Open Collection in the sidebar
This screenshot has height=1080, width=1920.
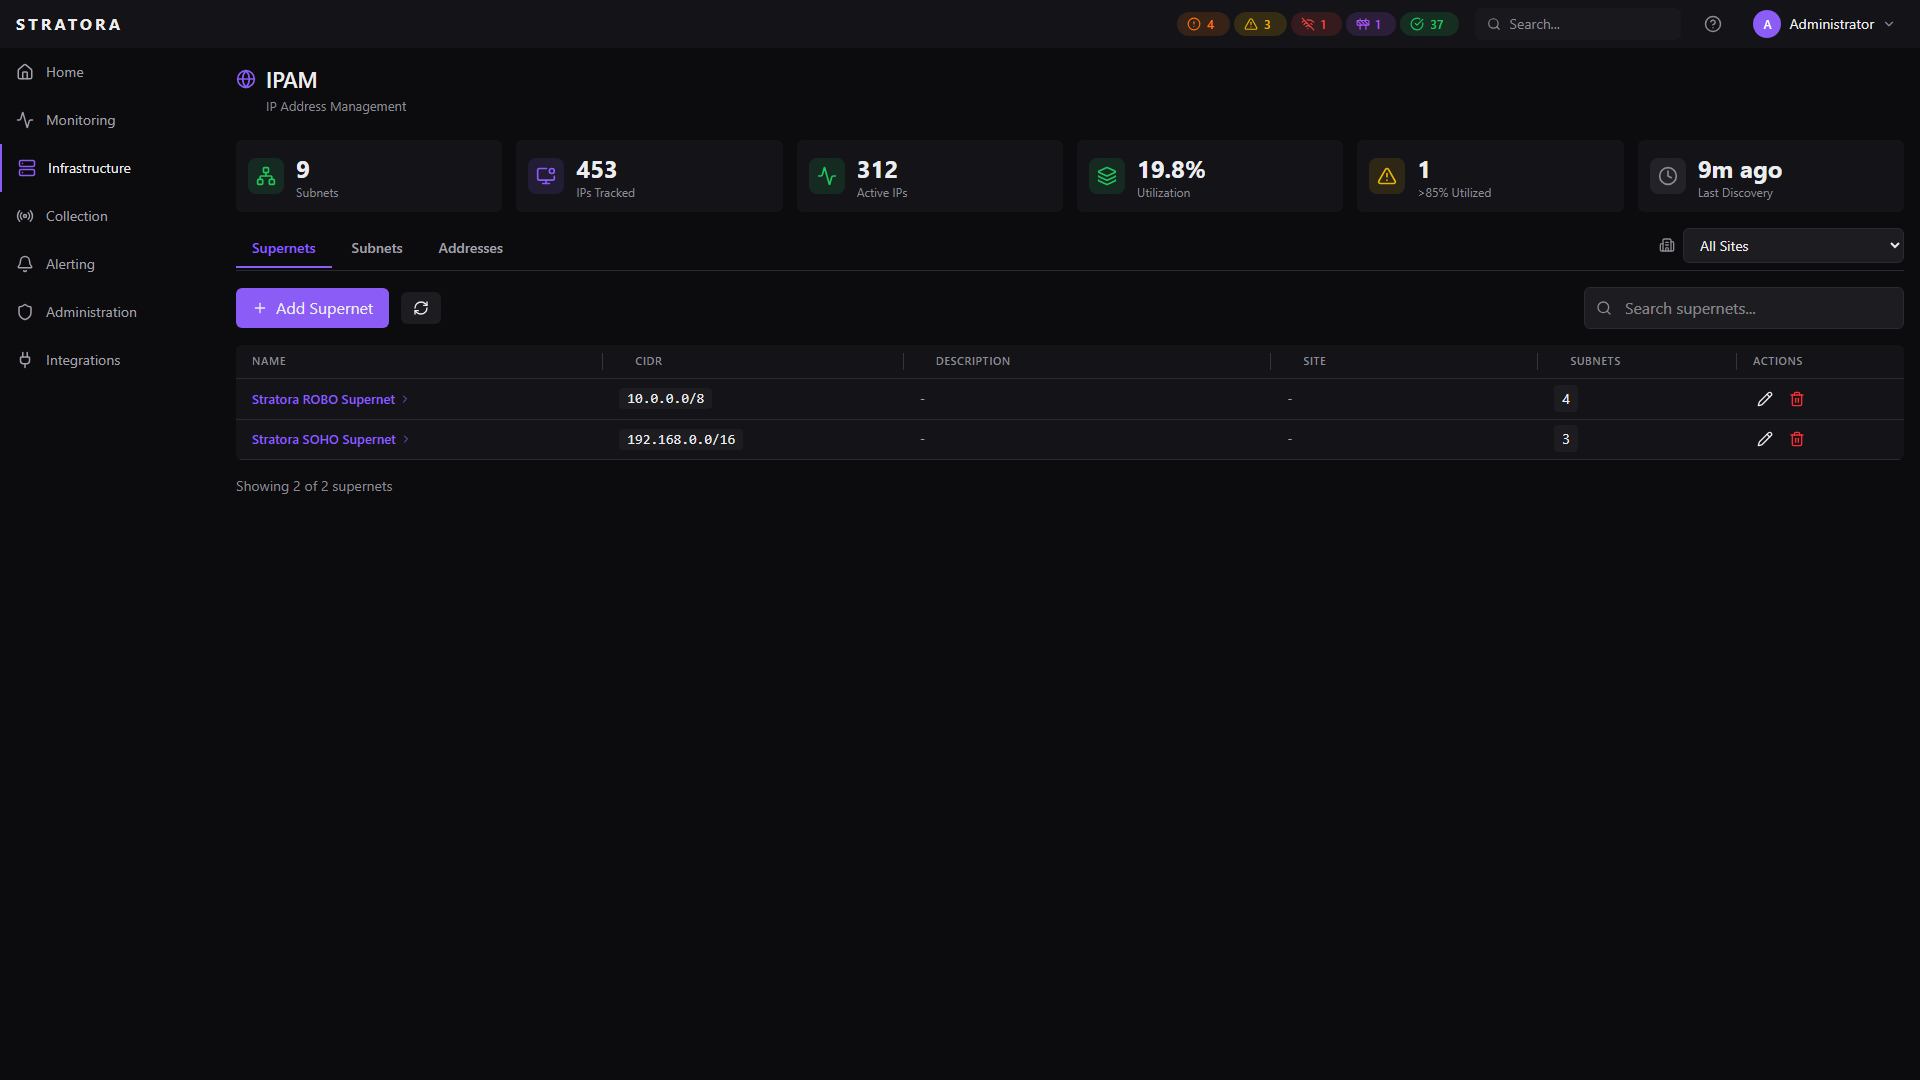(76, 216)
